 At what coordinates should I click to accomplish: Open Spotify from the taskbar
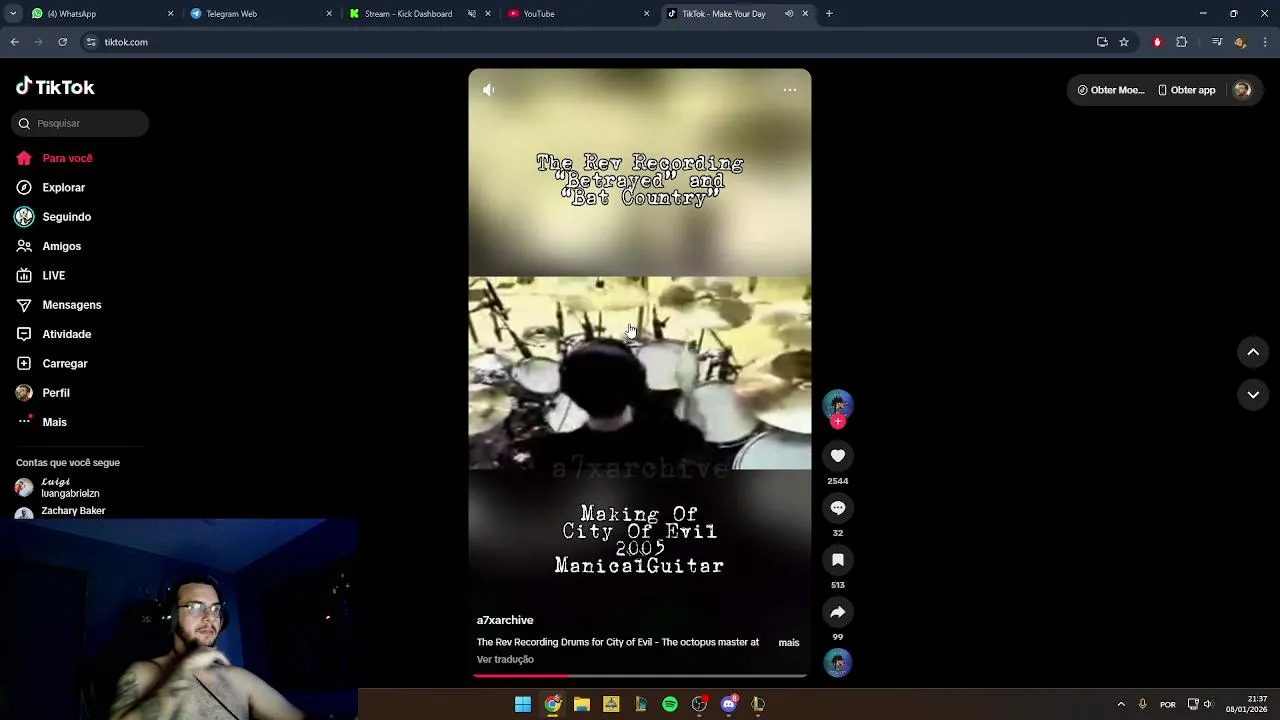click(x=670, y=704)
